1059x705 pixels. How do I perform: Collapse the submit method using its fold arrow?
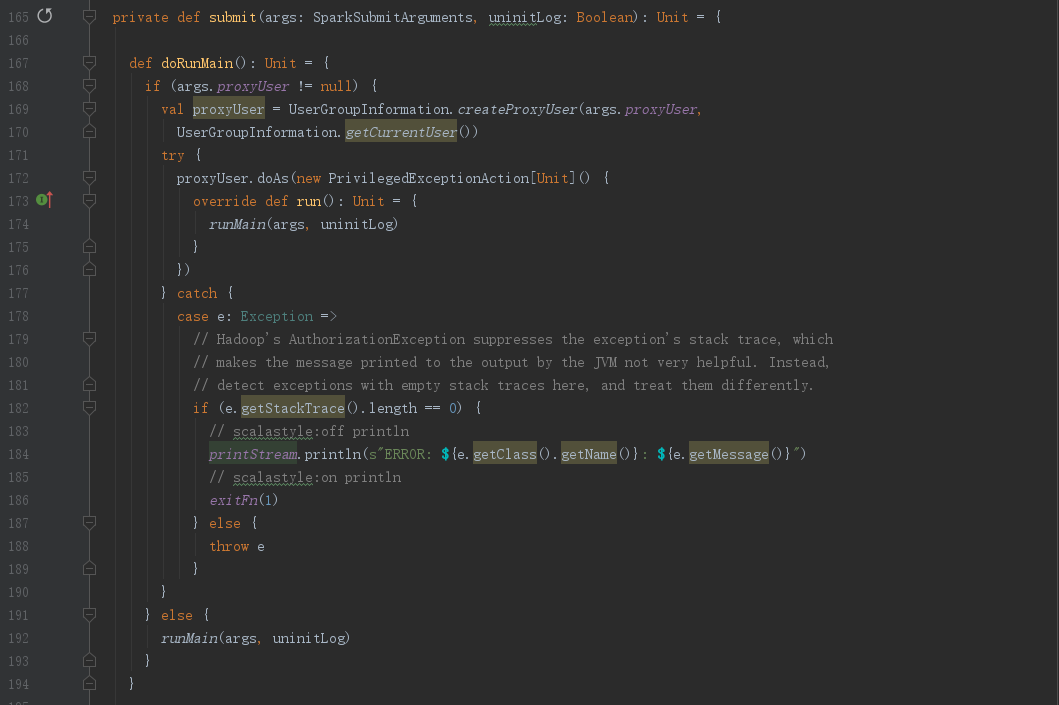88,16
